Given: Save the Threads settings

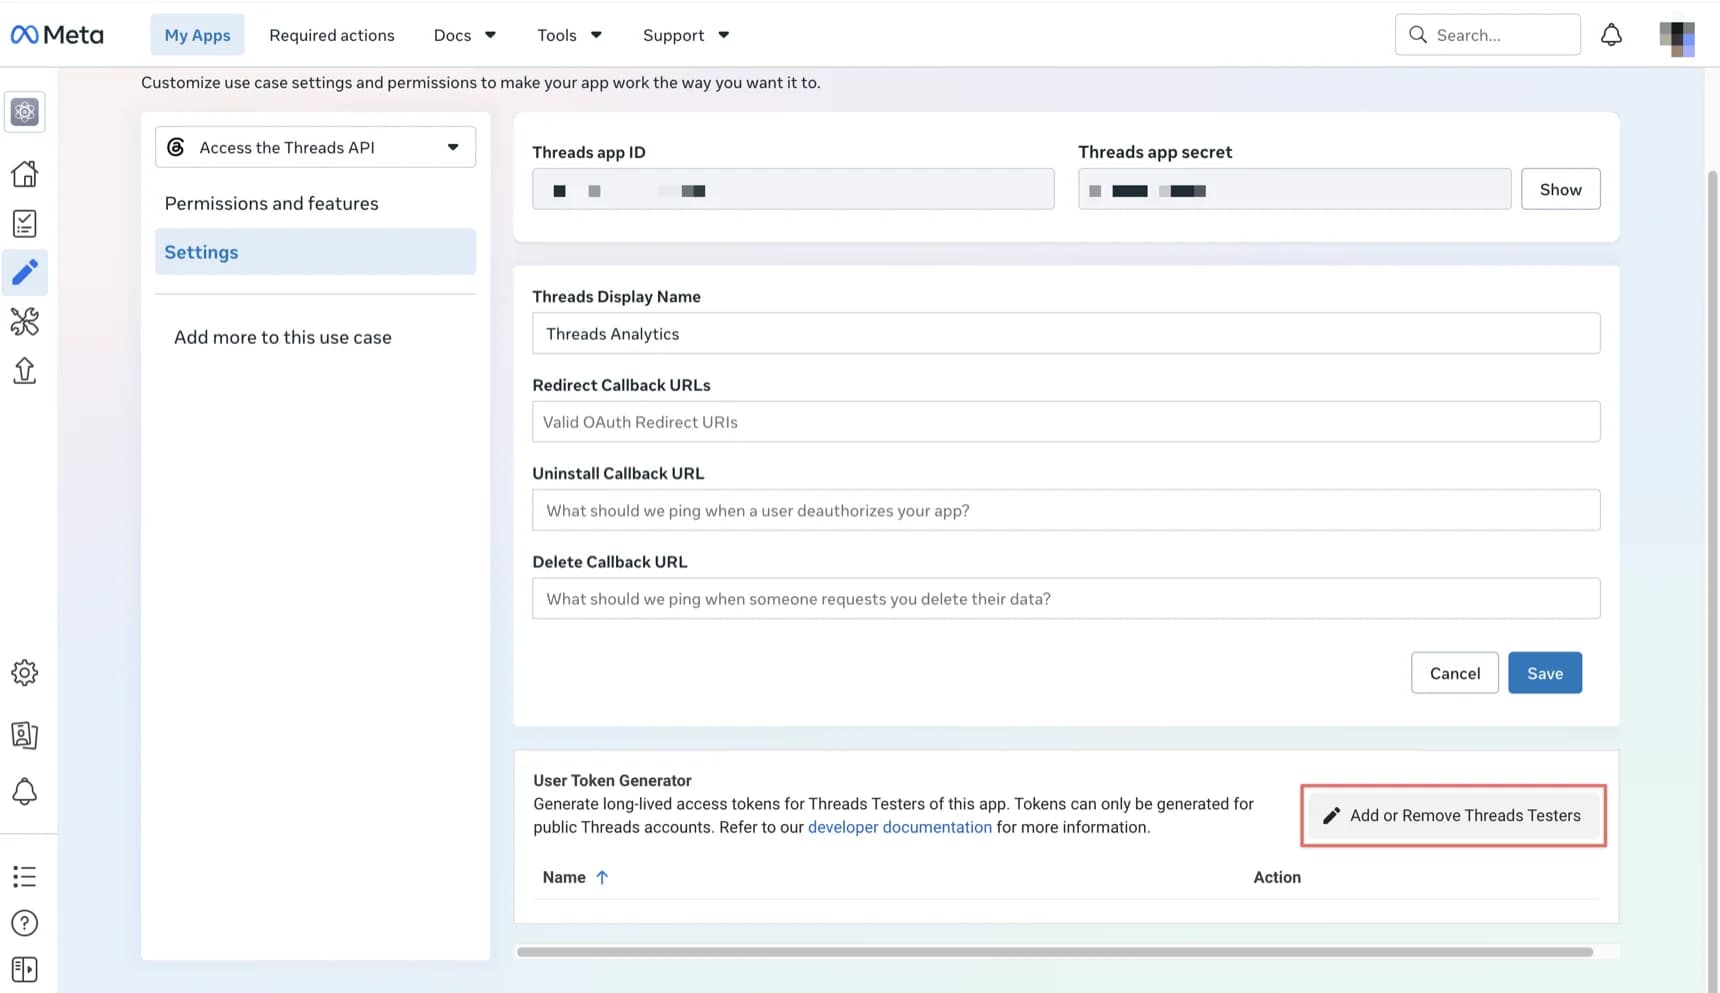Looking at the screenshot, I should 1544,673.
